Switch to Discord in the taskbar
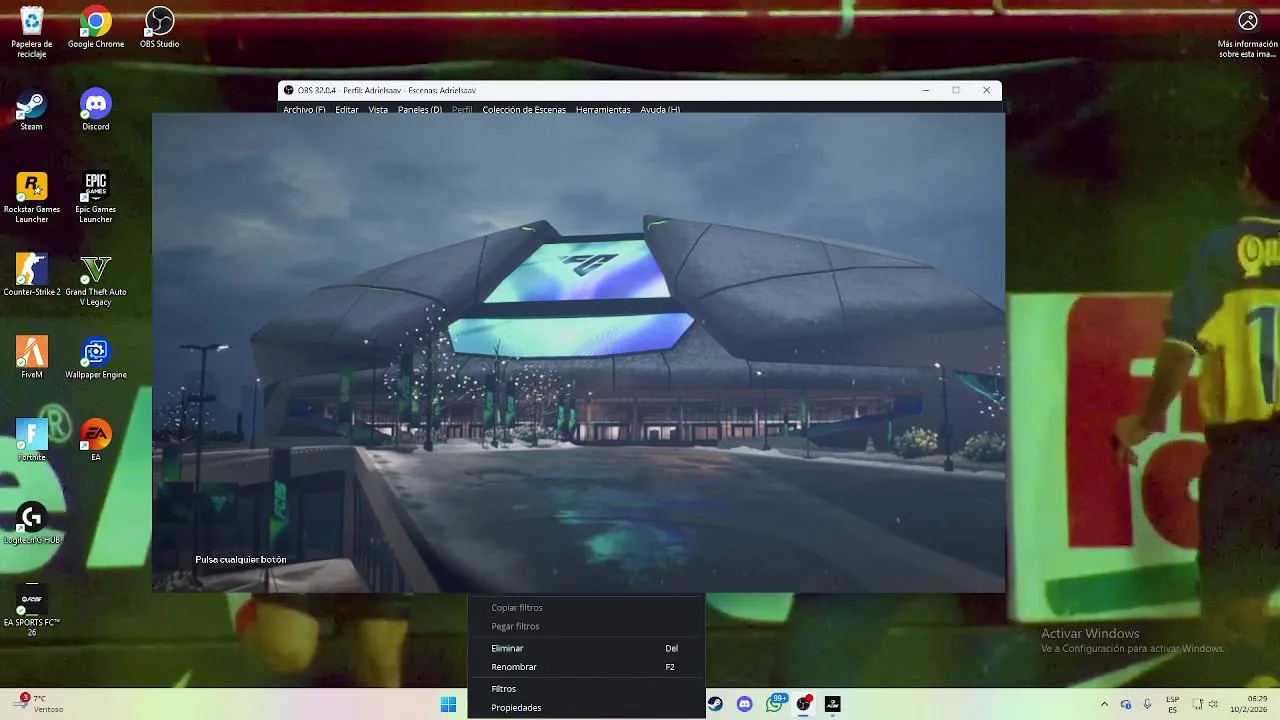 tap(744, 704)
